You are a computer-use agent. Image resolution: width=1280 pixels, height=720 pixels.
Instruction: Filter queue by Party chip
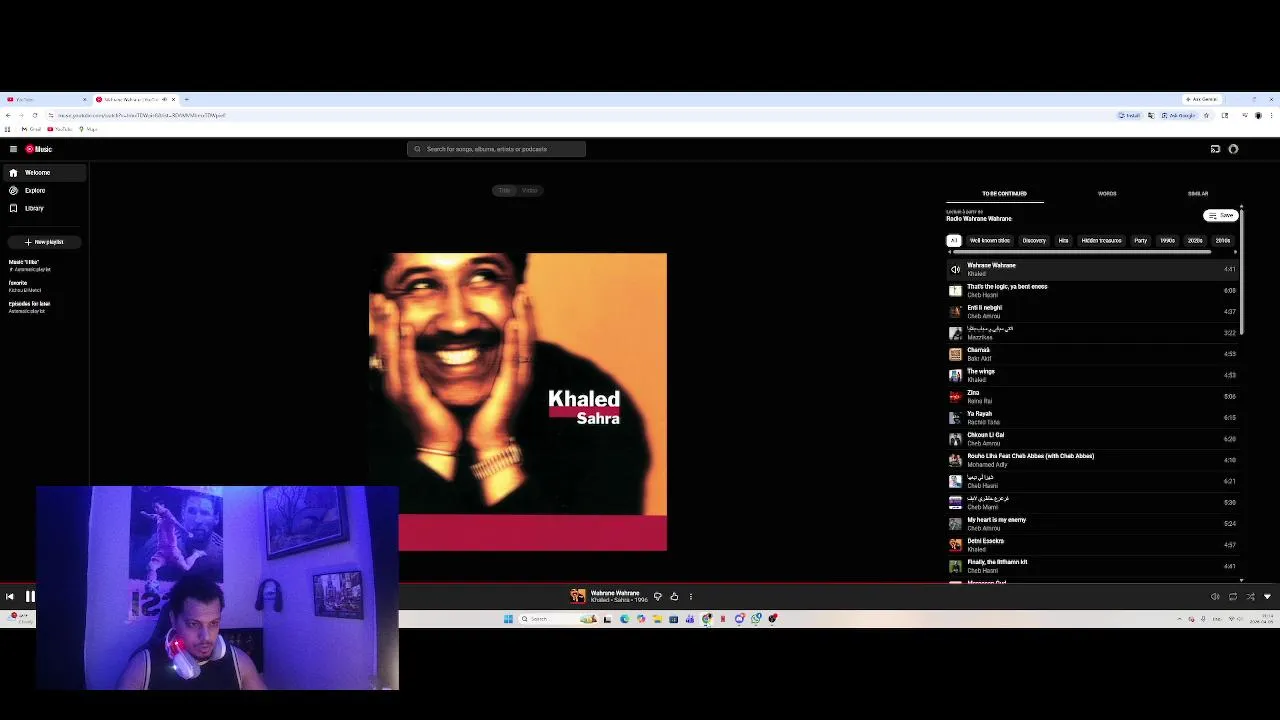1140,241
